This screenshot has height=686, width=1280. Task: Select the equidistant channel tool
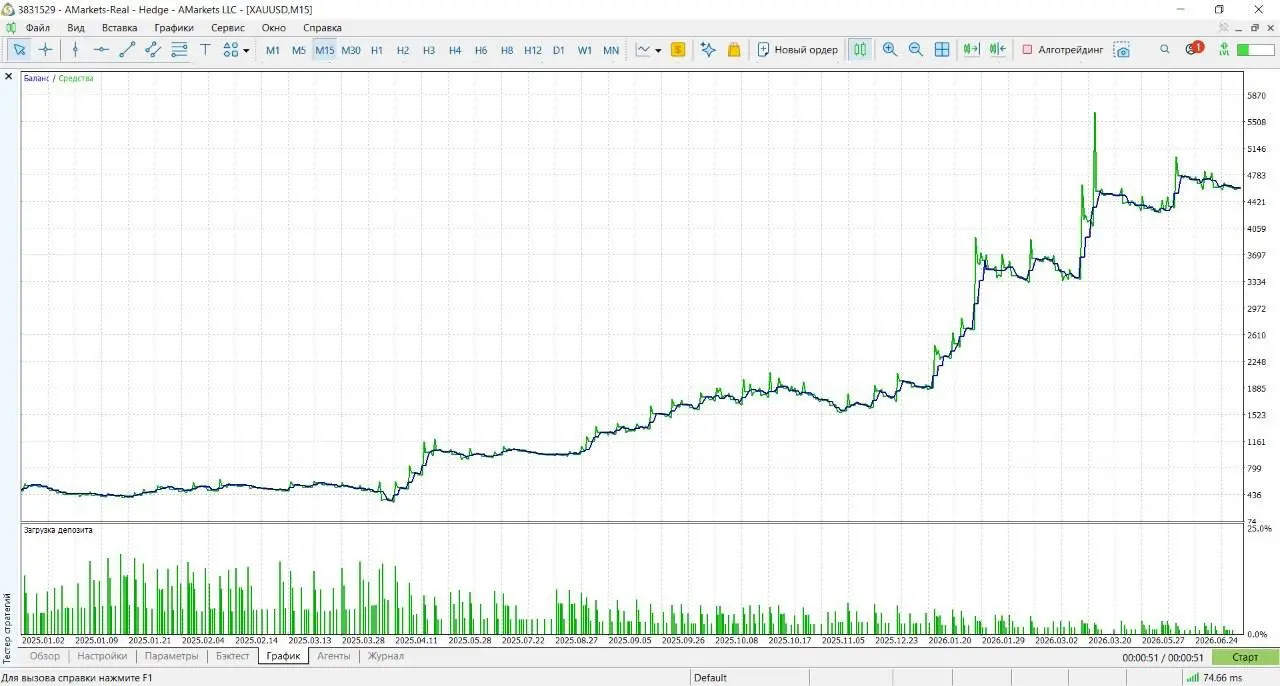pyautogui.click(x=153, y=50)
